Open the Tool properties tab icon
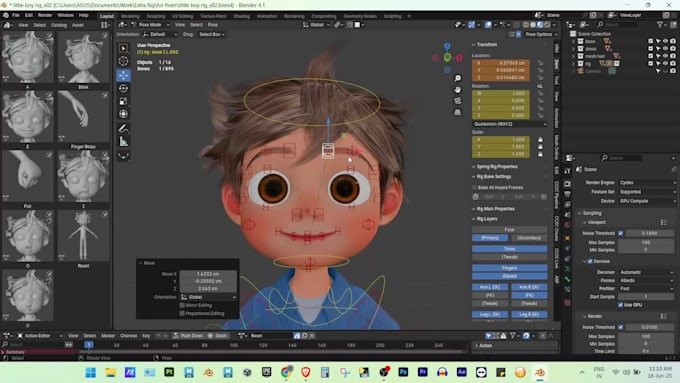680x383 pixels. [567, 171]
